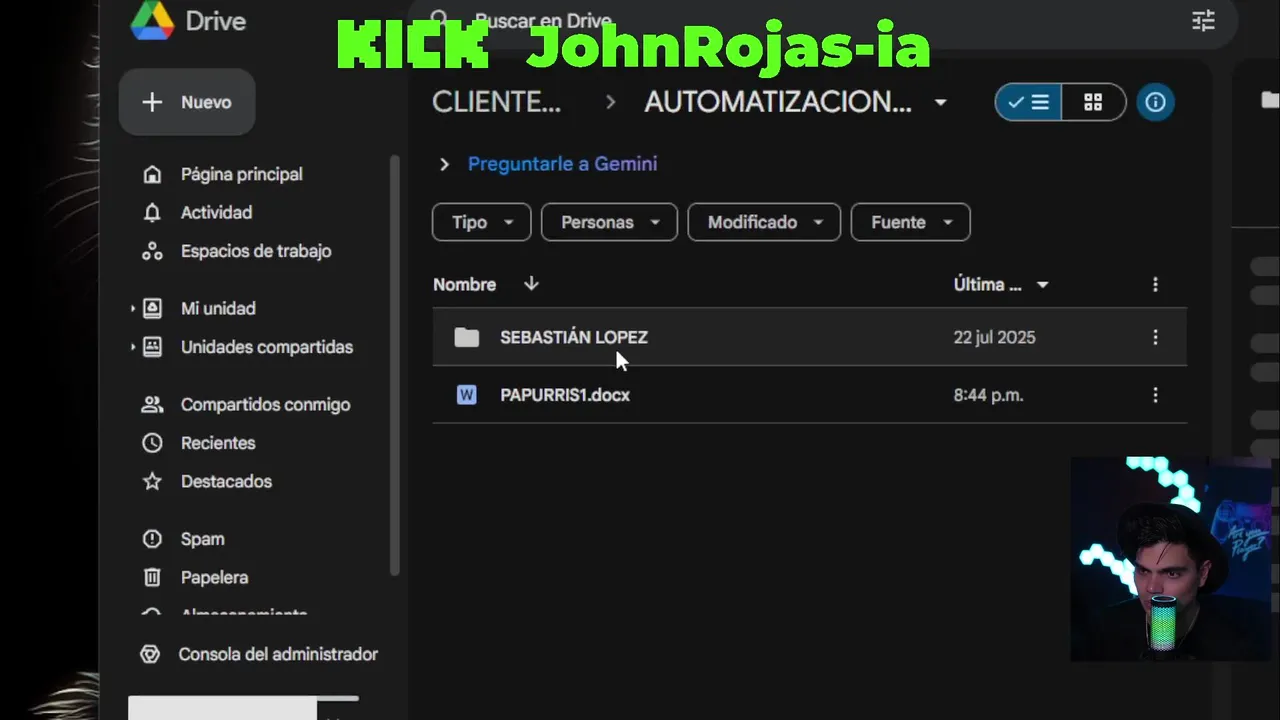The height and width of the screenshot is (720, 1280).
Task: Open Recientes in sidebar
Action: 218,443
